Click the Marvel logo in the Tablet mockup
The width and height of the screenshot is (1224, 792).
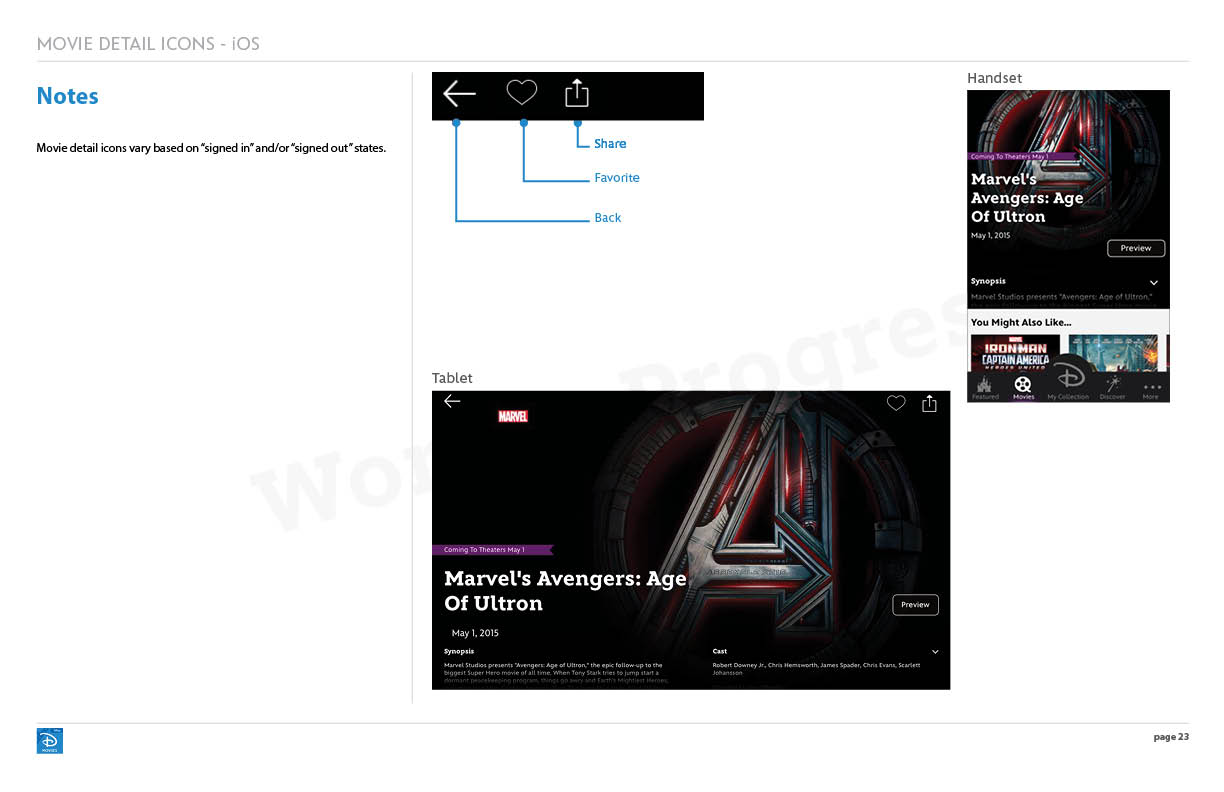pyautogui.click(x=513, y=416)
